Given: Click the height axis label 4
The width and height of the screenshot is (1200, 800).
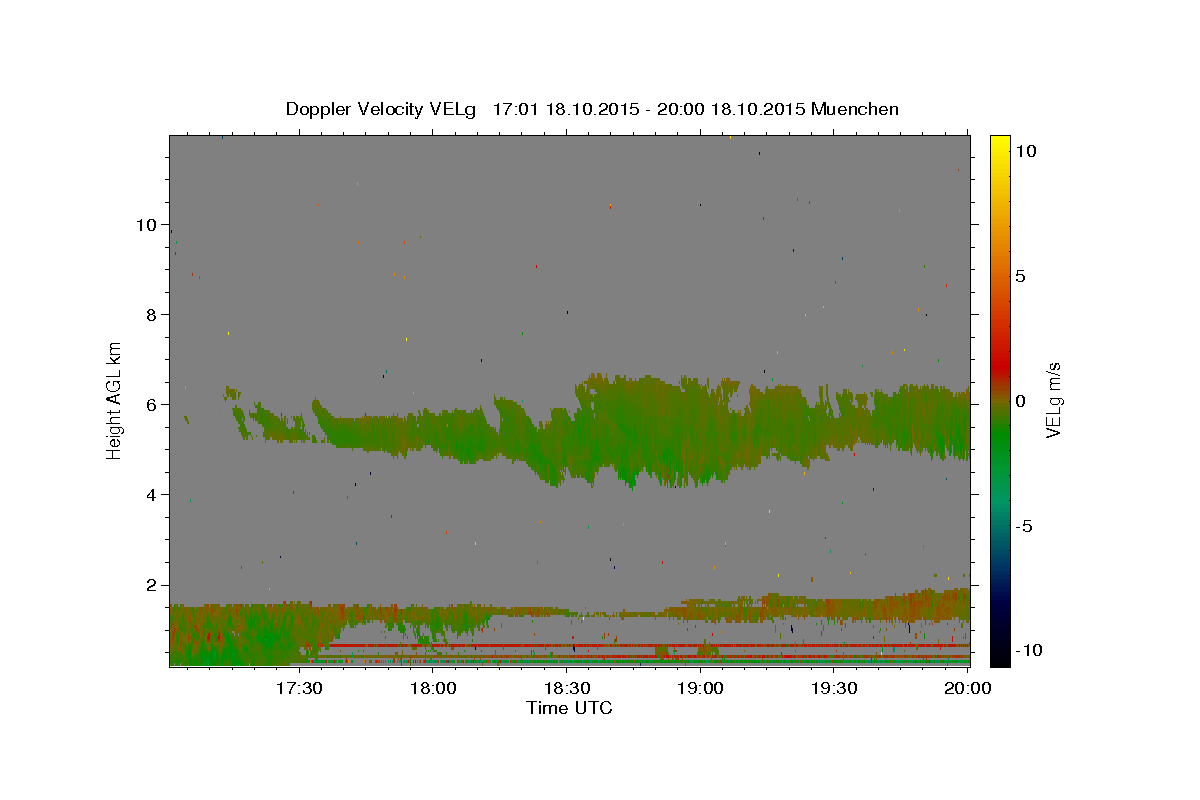Looking at the screenshot, I should 152,495.
